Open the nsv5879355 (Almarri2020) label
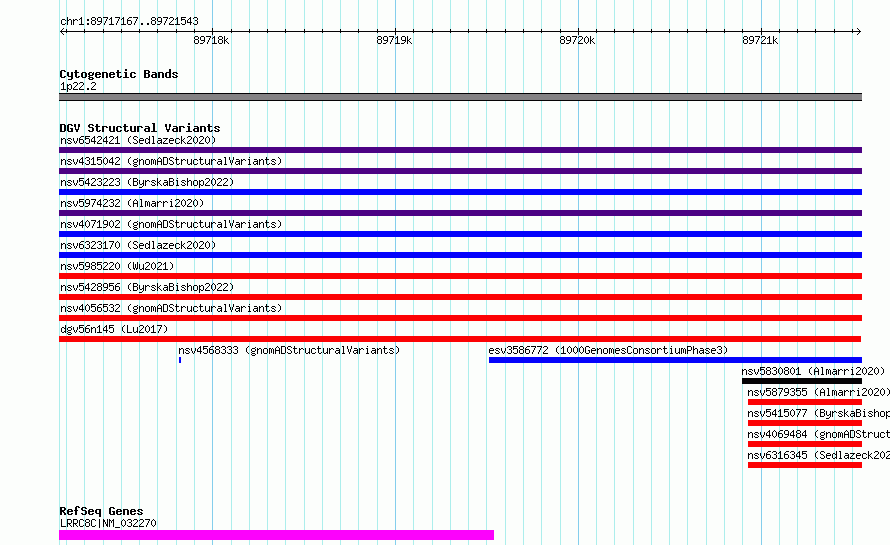890x545 pixels. 818,392
